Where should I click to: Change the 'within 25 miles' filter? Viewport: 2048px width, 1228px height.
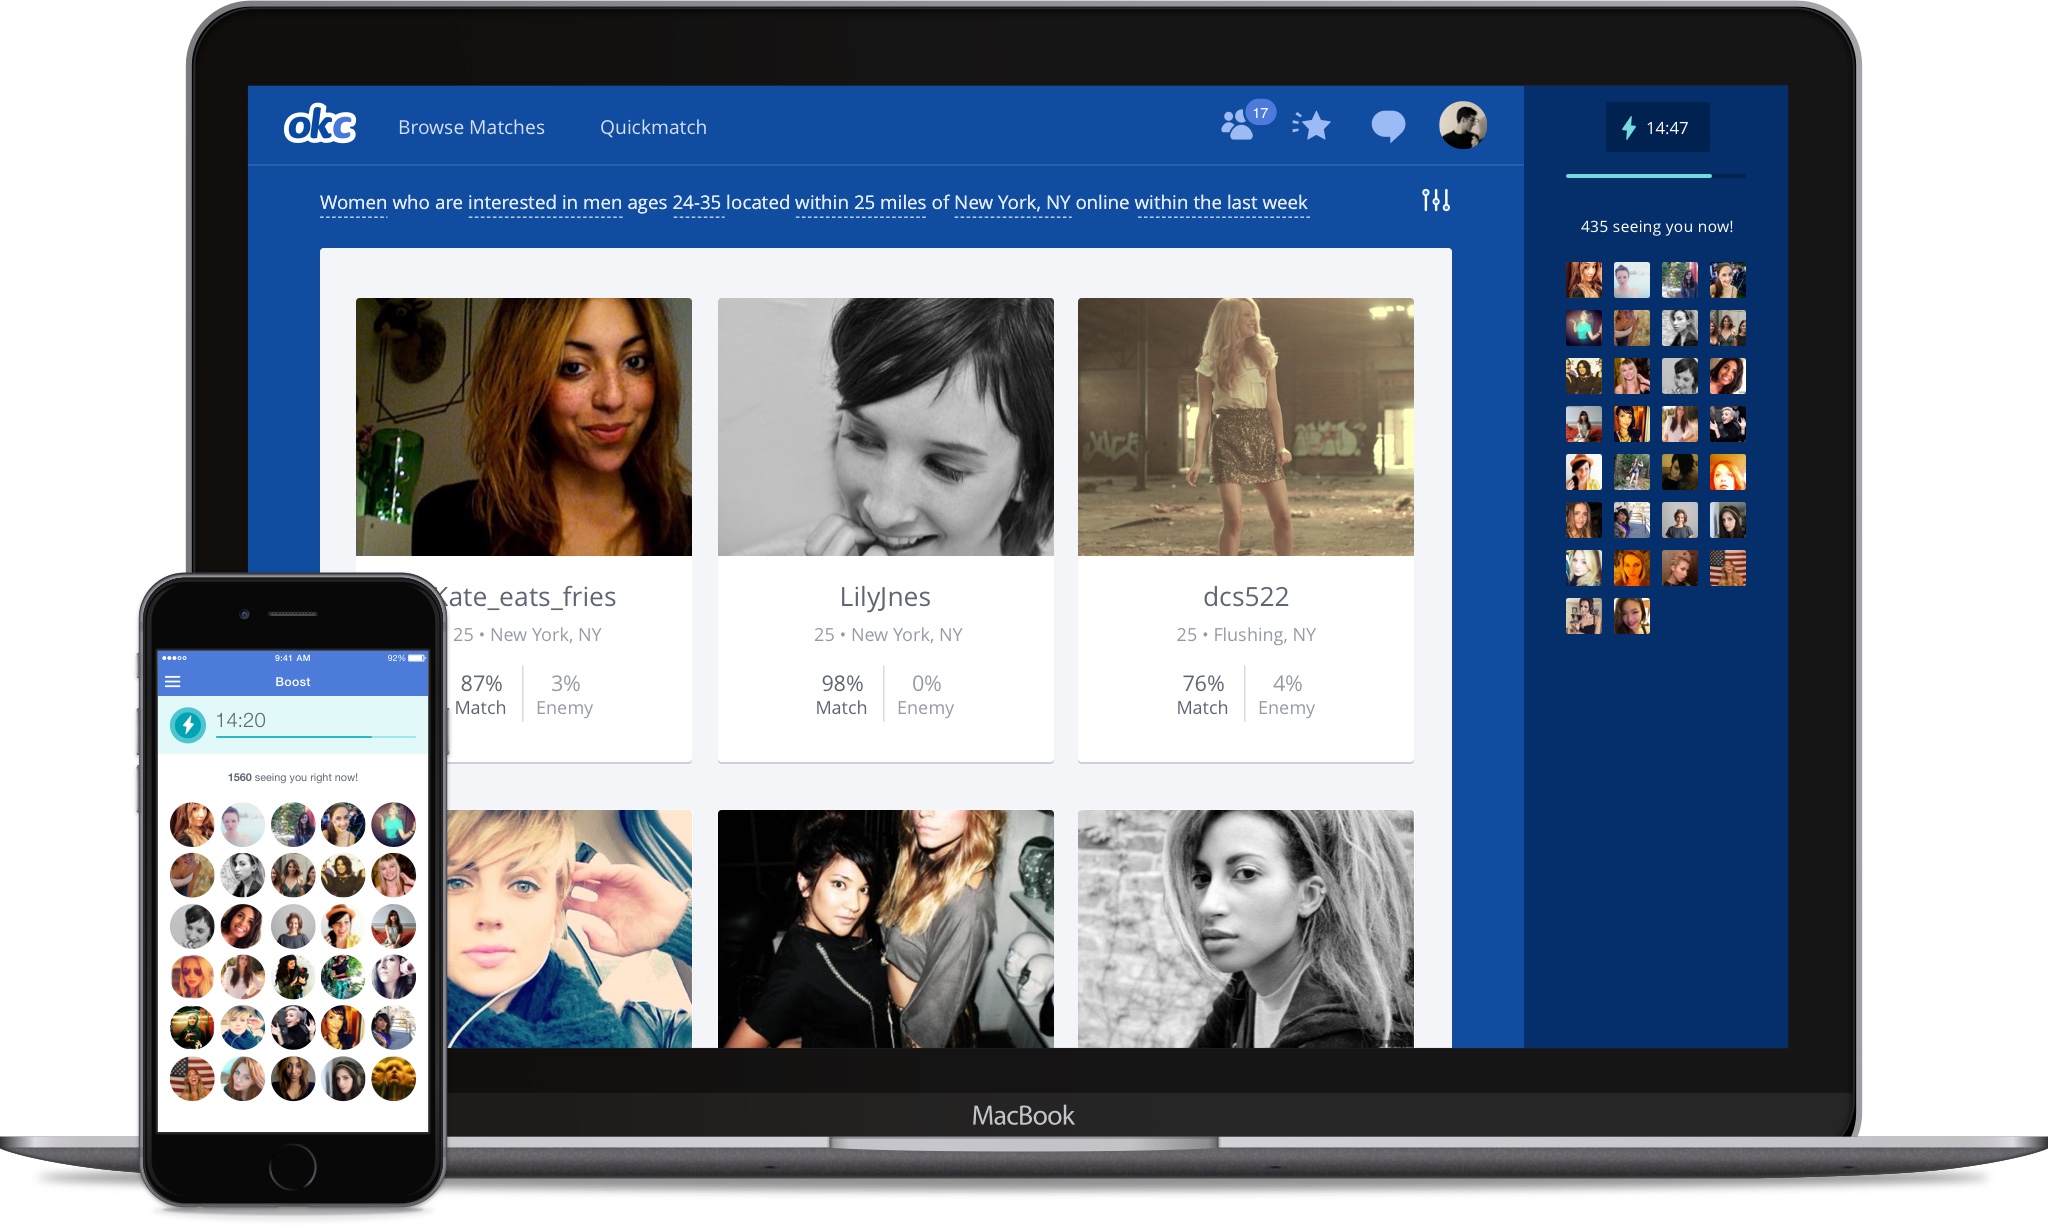[x=860, y=203]
